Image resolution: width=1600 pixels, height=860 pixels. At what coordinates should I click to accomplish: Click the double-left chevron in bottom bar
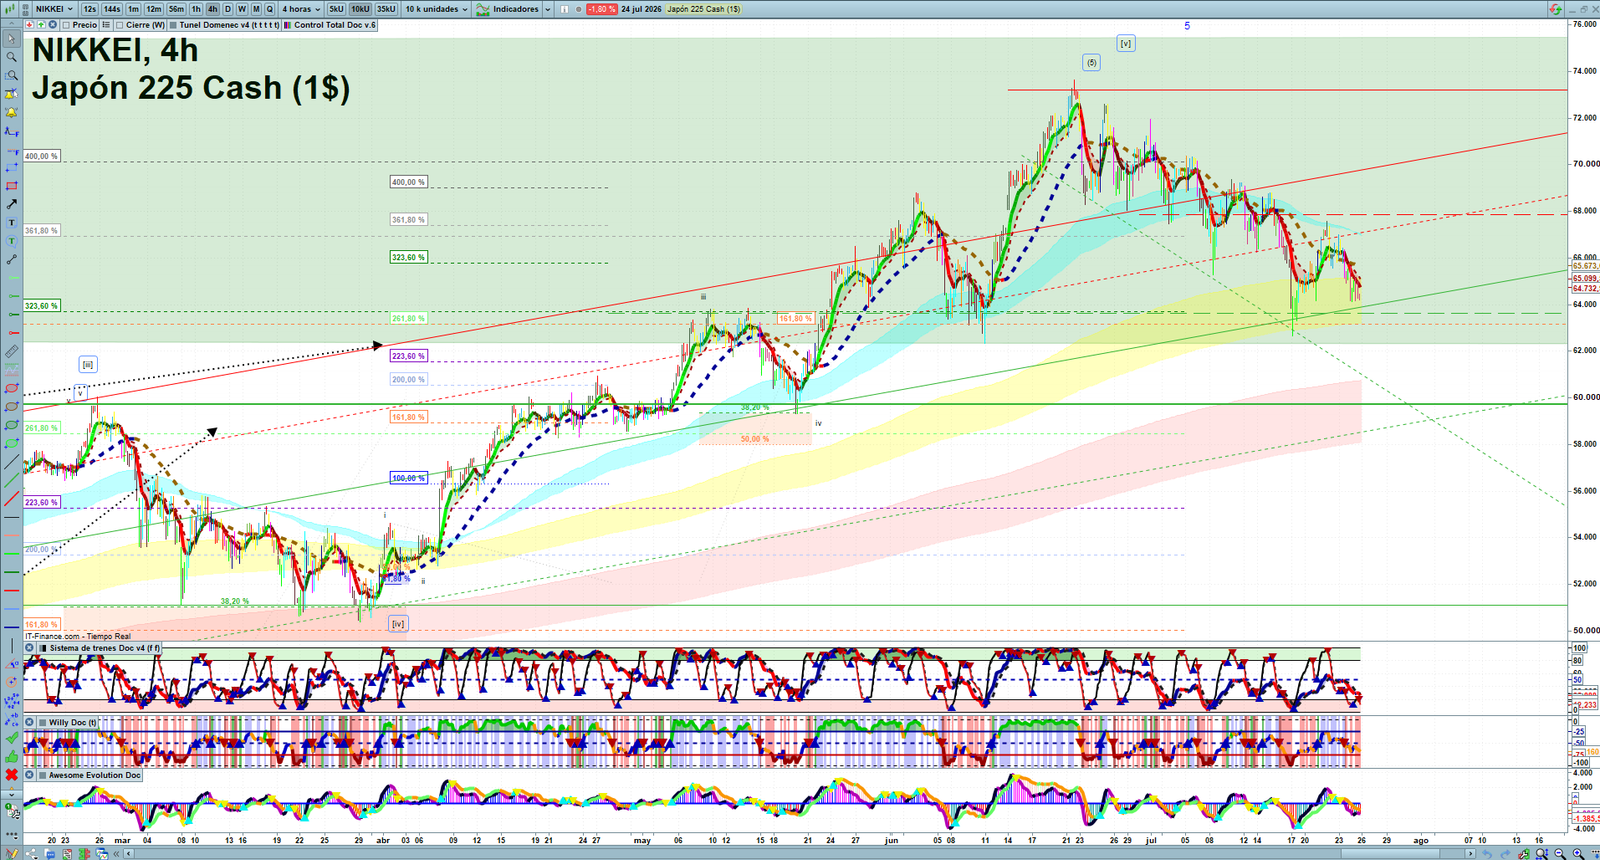coord(116,853)
